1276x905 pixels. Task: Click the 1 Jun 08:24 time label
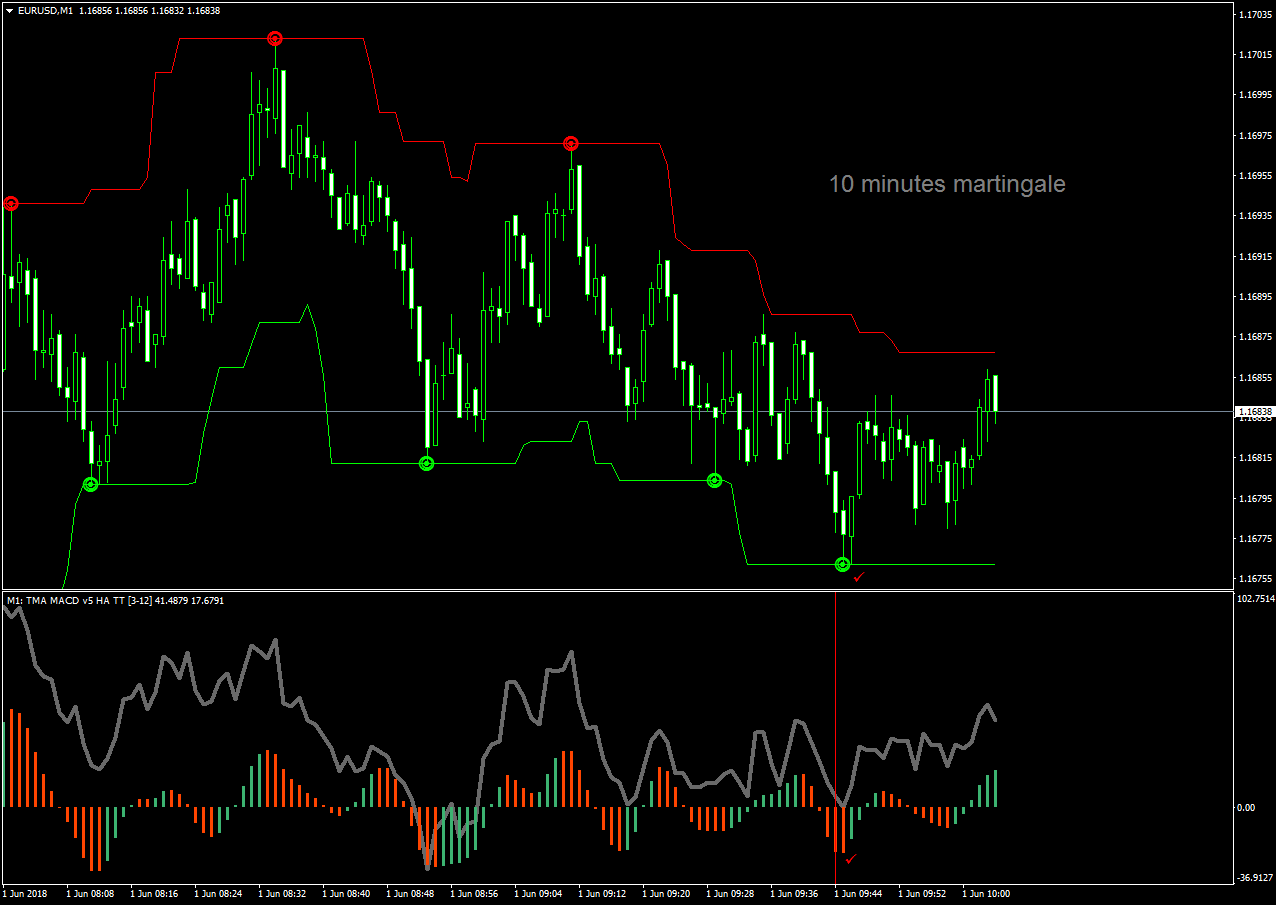click(x=219, y=894)
